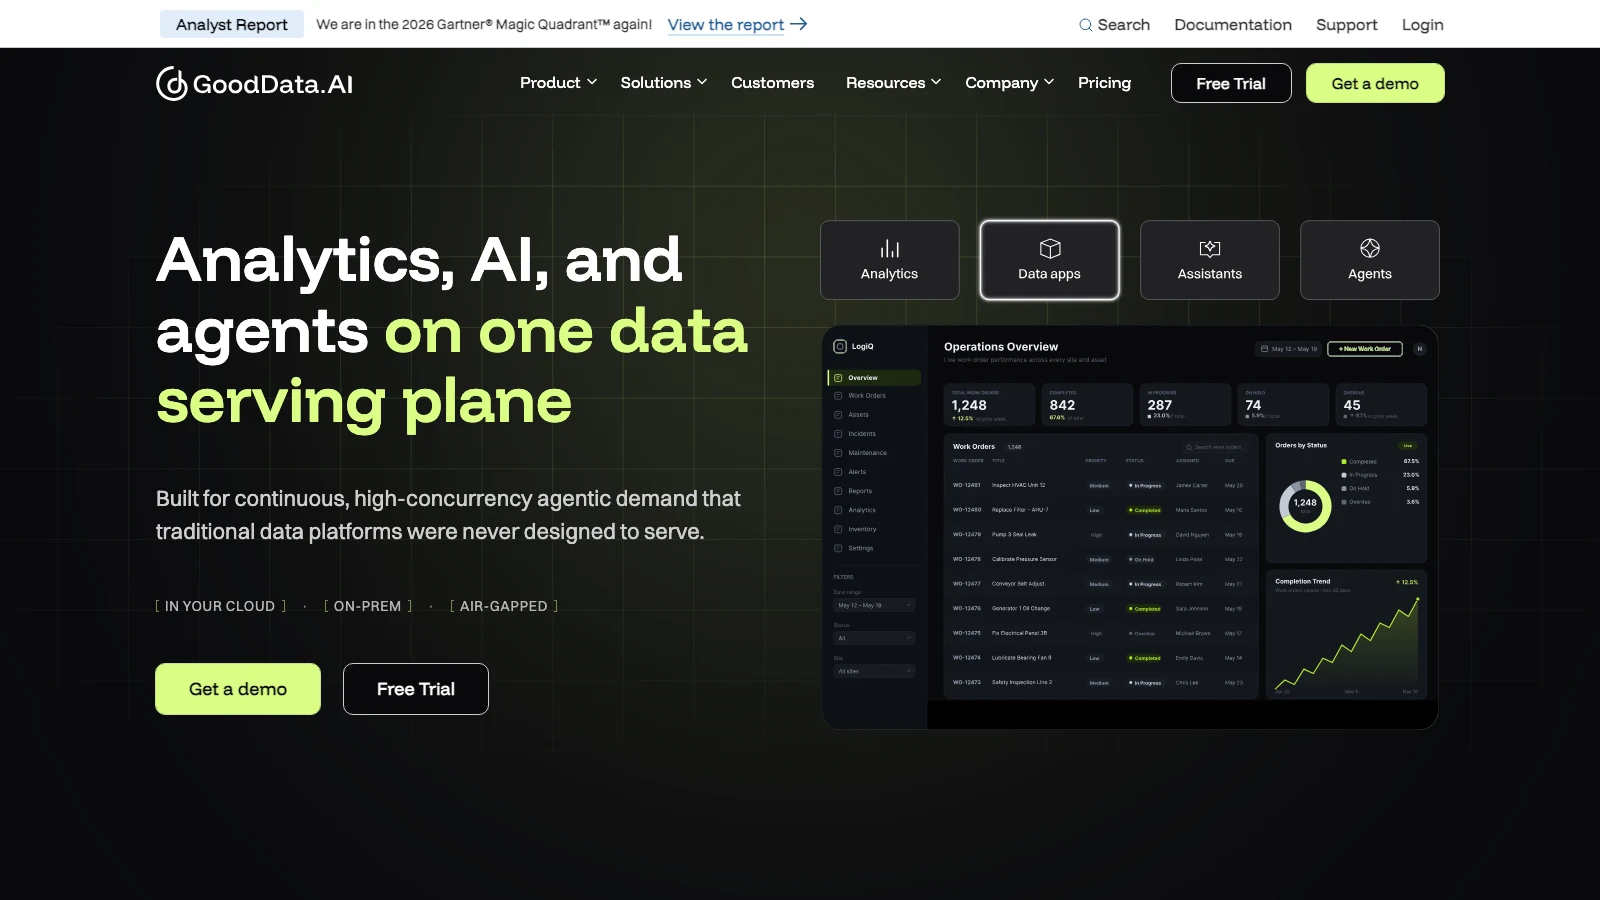
Task: Click the May 12 – May 19 calendar button
Action: (x=1289, y=349)
